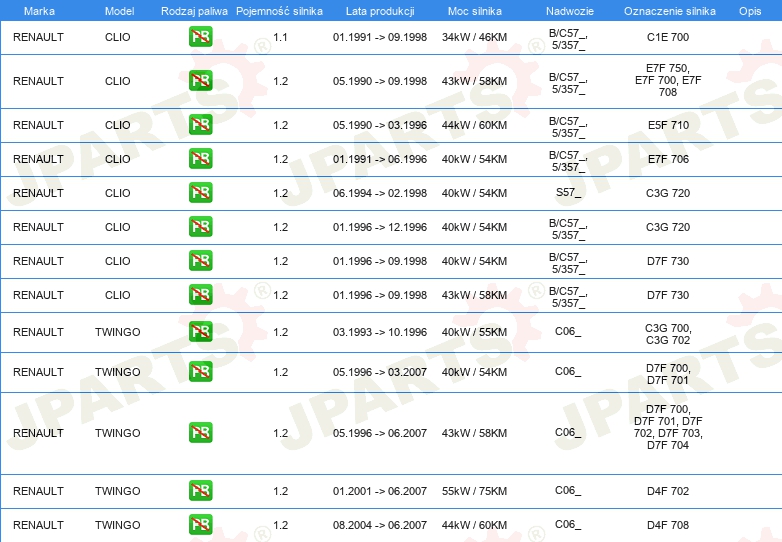Click power cell 34kW / 46KM
Image resolution: width=782 pixels, height=542 pixels.
click(474, 37)
